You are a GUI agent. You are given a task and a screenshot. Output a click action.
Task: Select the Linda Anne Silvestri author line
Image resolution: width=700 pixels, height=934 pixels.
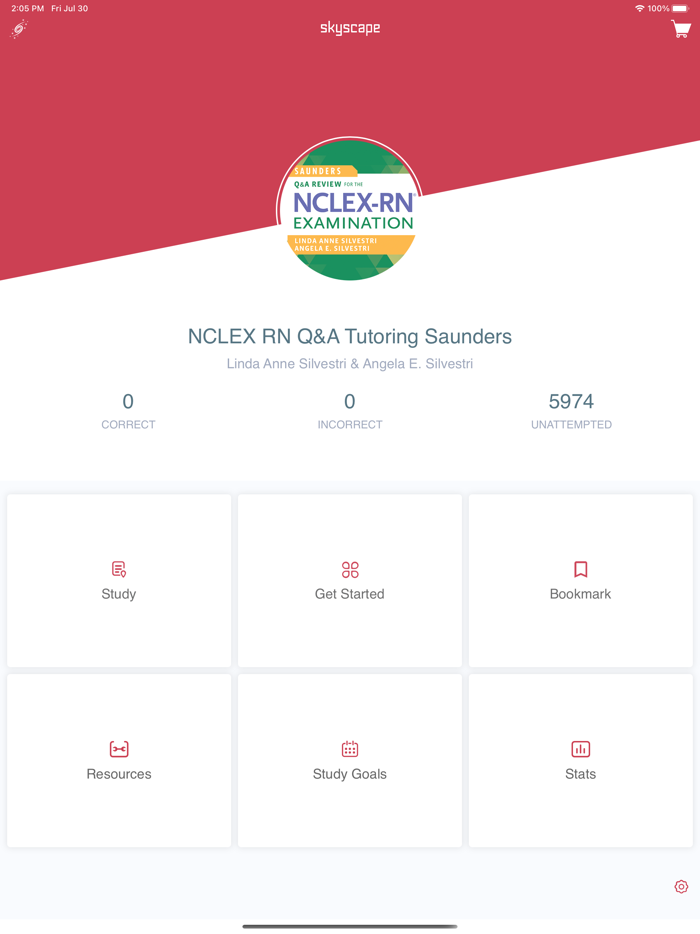coord(349,363)
